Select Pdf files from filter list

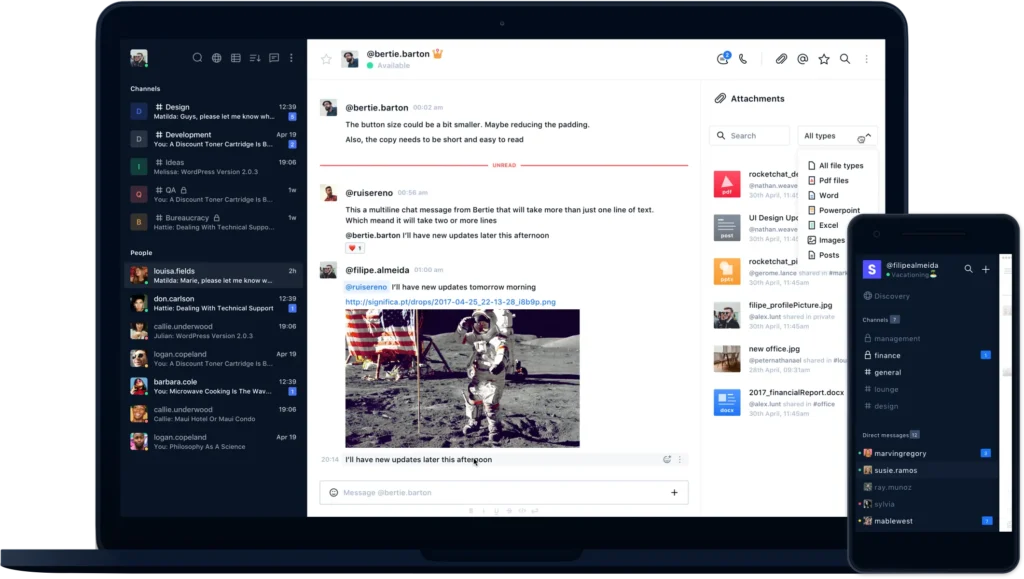coord(833,181)
